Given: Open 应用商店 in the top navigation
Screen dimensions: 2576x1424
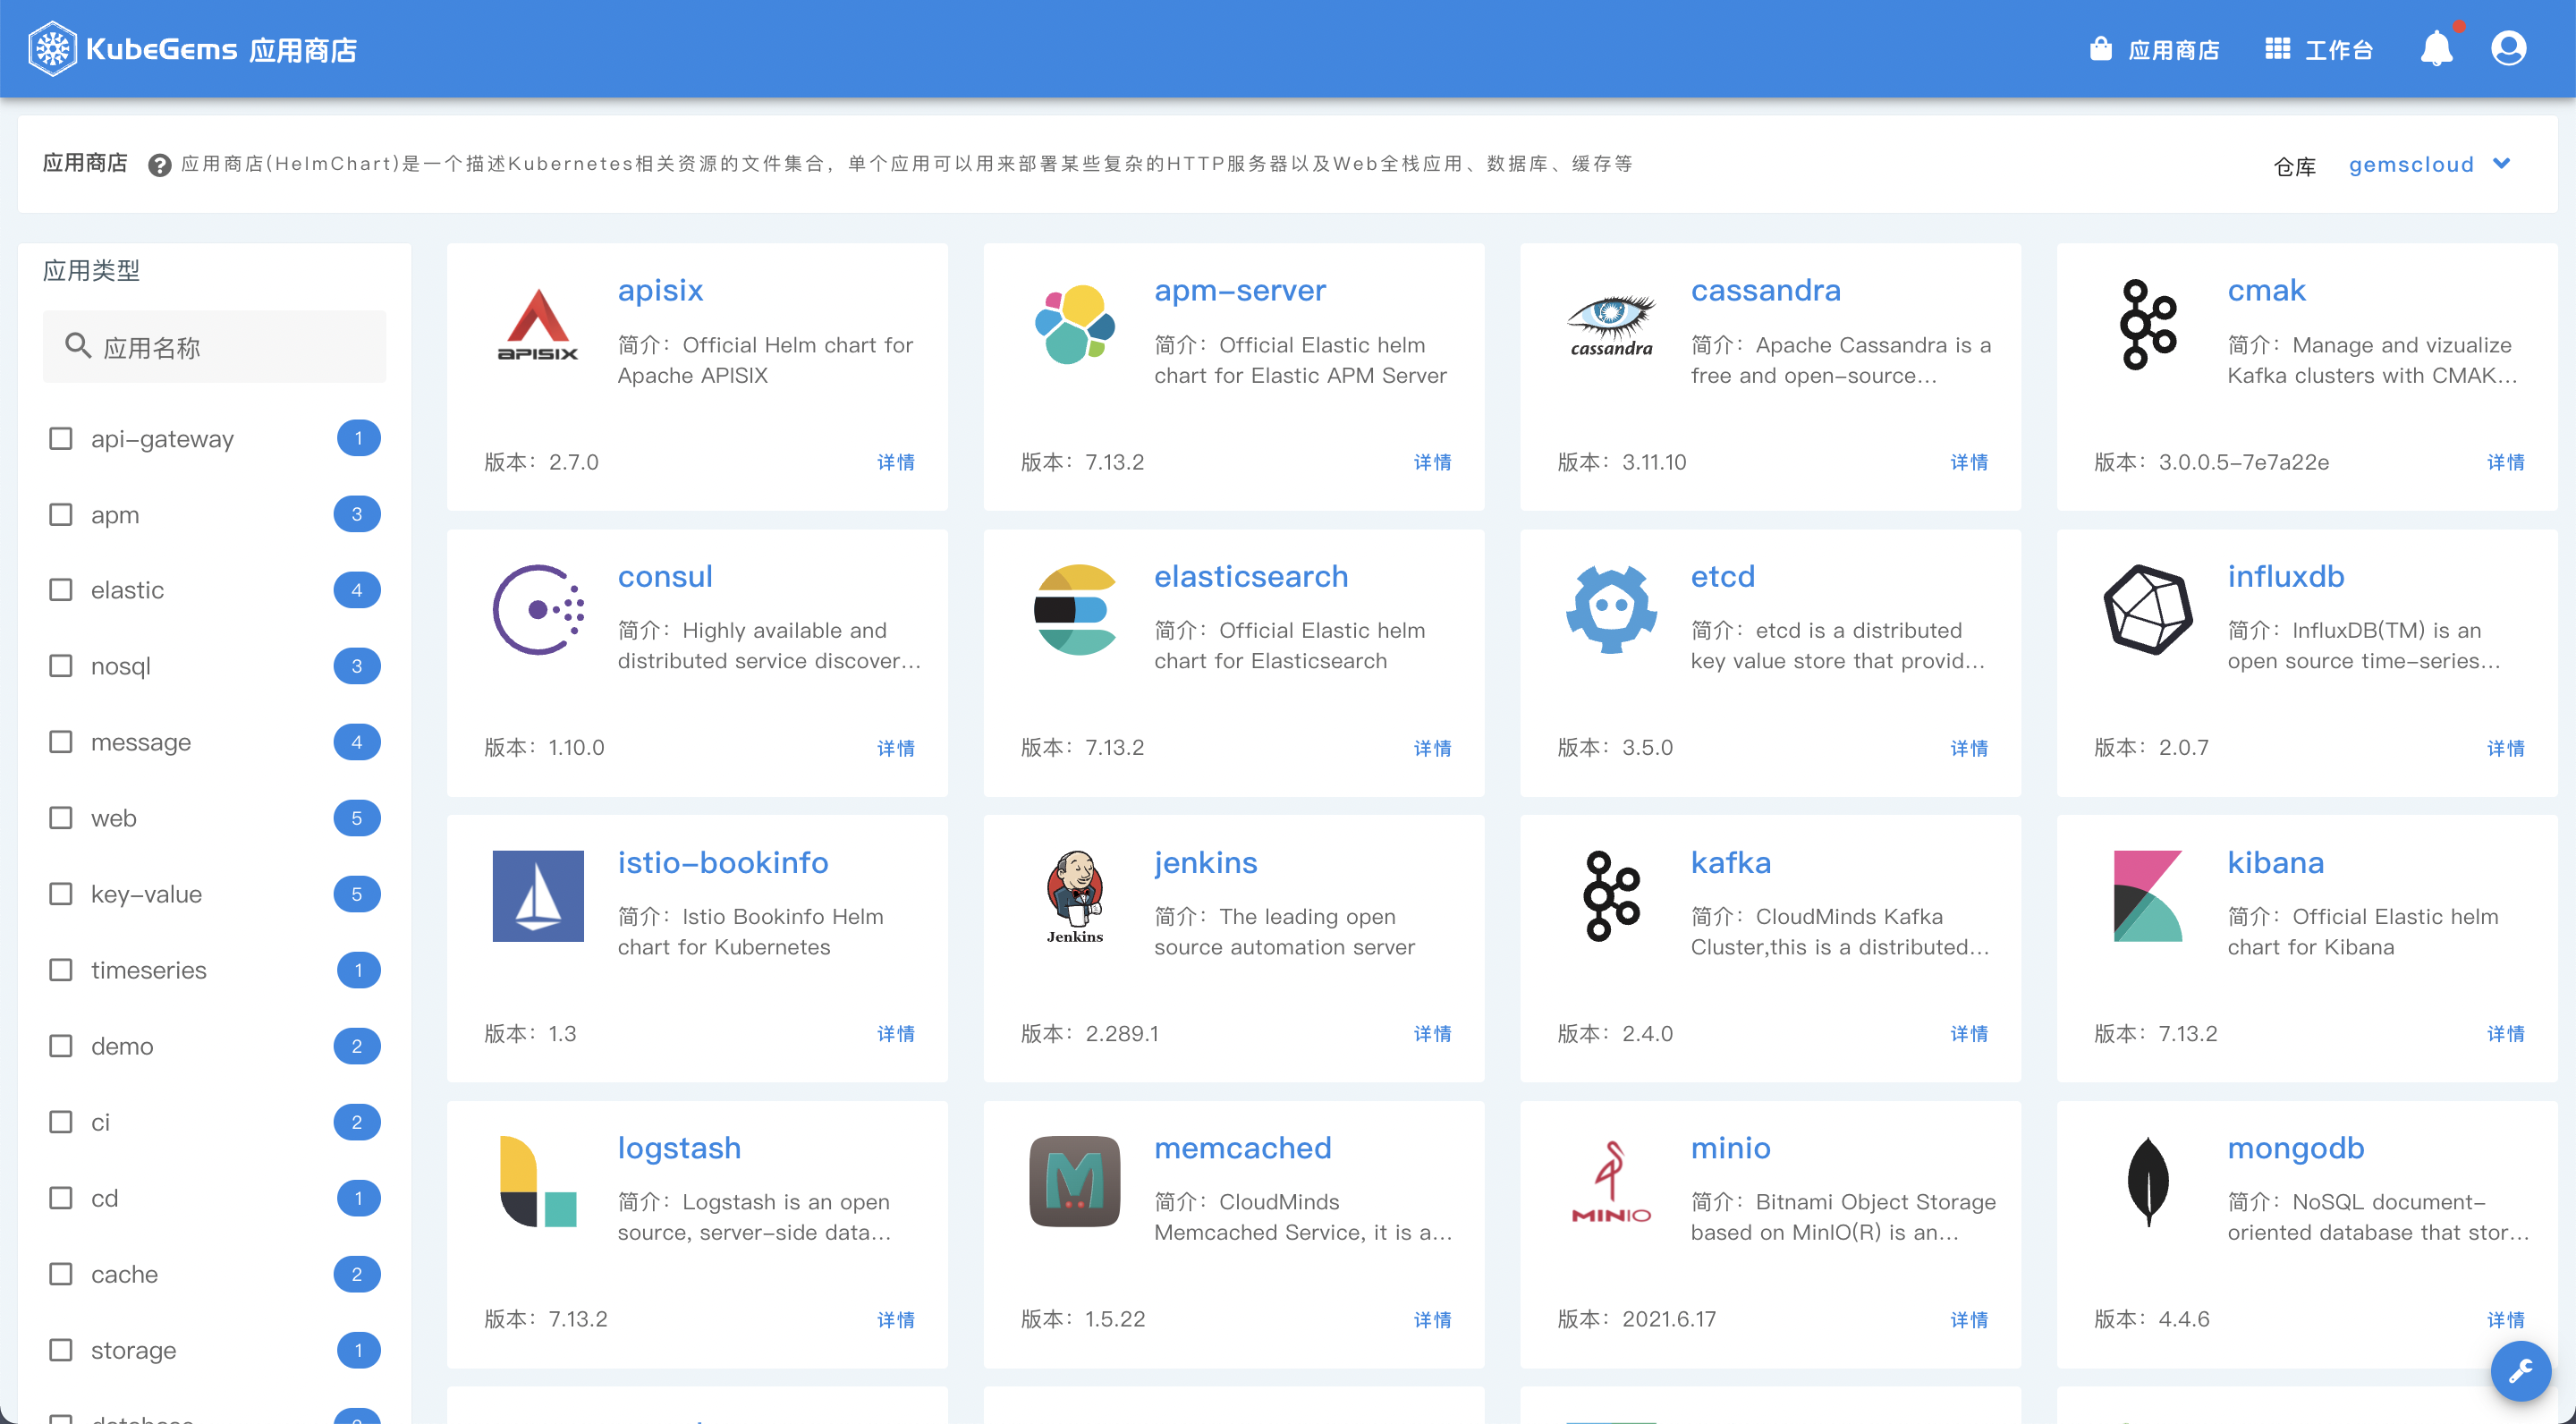Looking at the screenshot, I should click(x=2155, y=49).
